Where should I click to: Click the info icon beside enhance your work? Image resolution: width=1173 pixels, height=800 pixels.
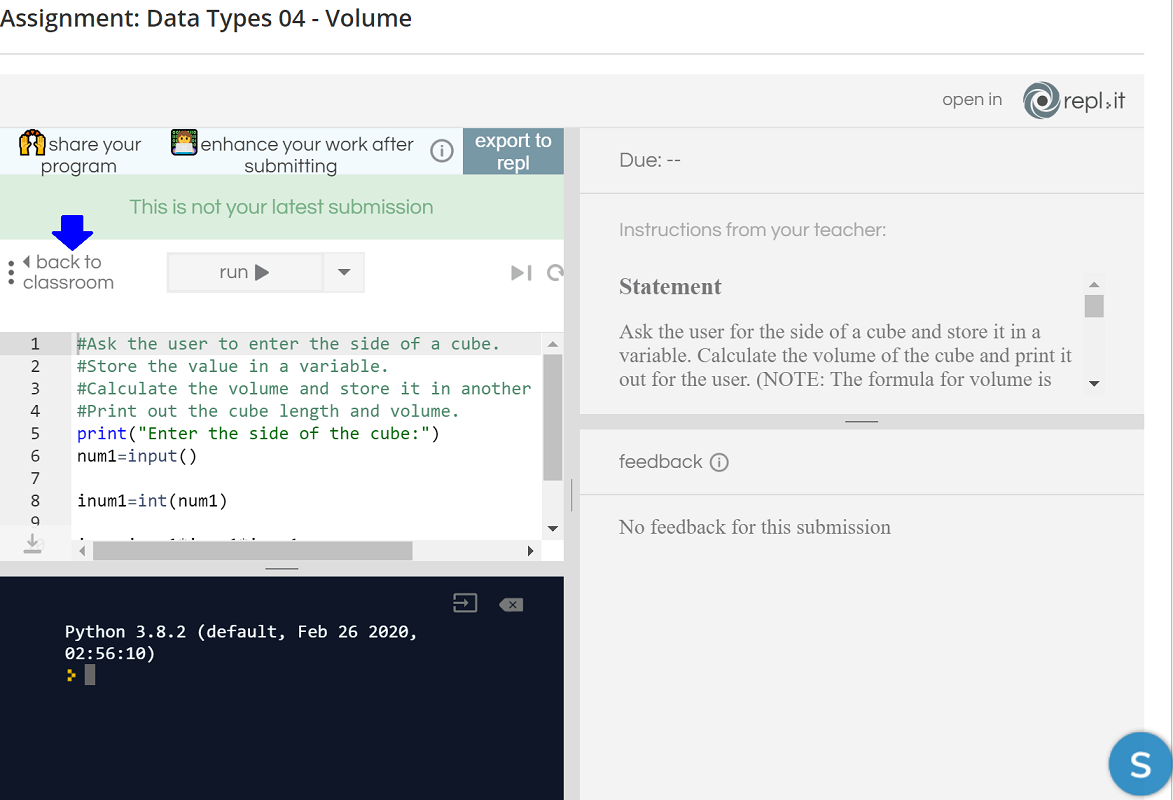(x=442, y=152)
